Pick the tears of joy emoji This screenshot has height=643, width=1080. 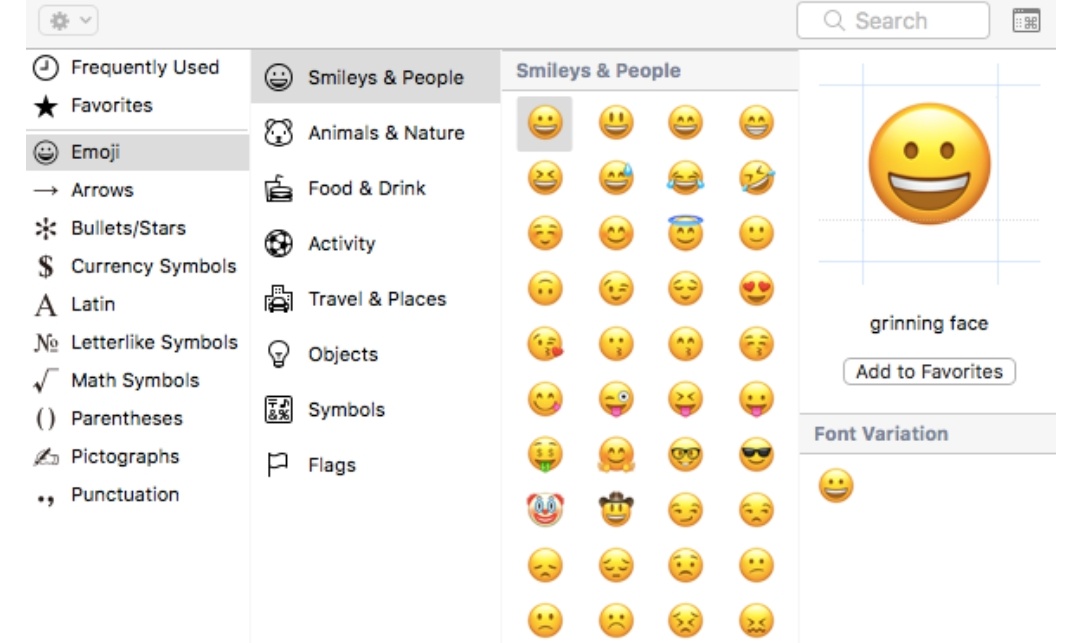point(685,179)
